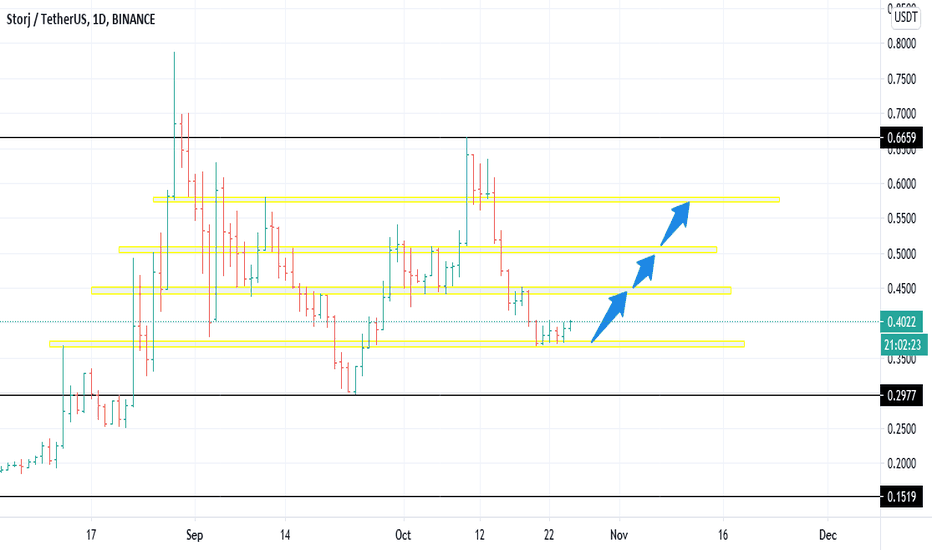
Task: Click the 0.7500 price axis value
Action: click(x=902, y=78)
